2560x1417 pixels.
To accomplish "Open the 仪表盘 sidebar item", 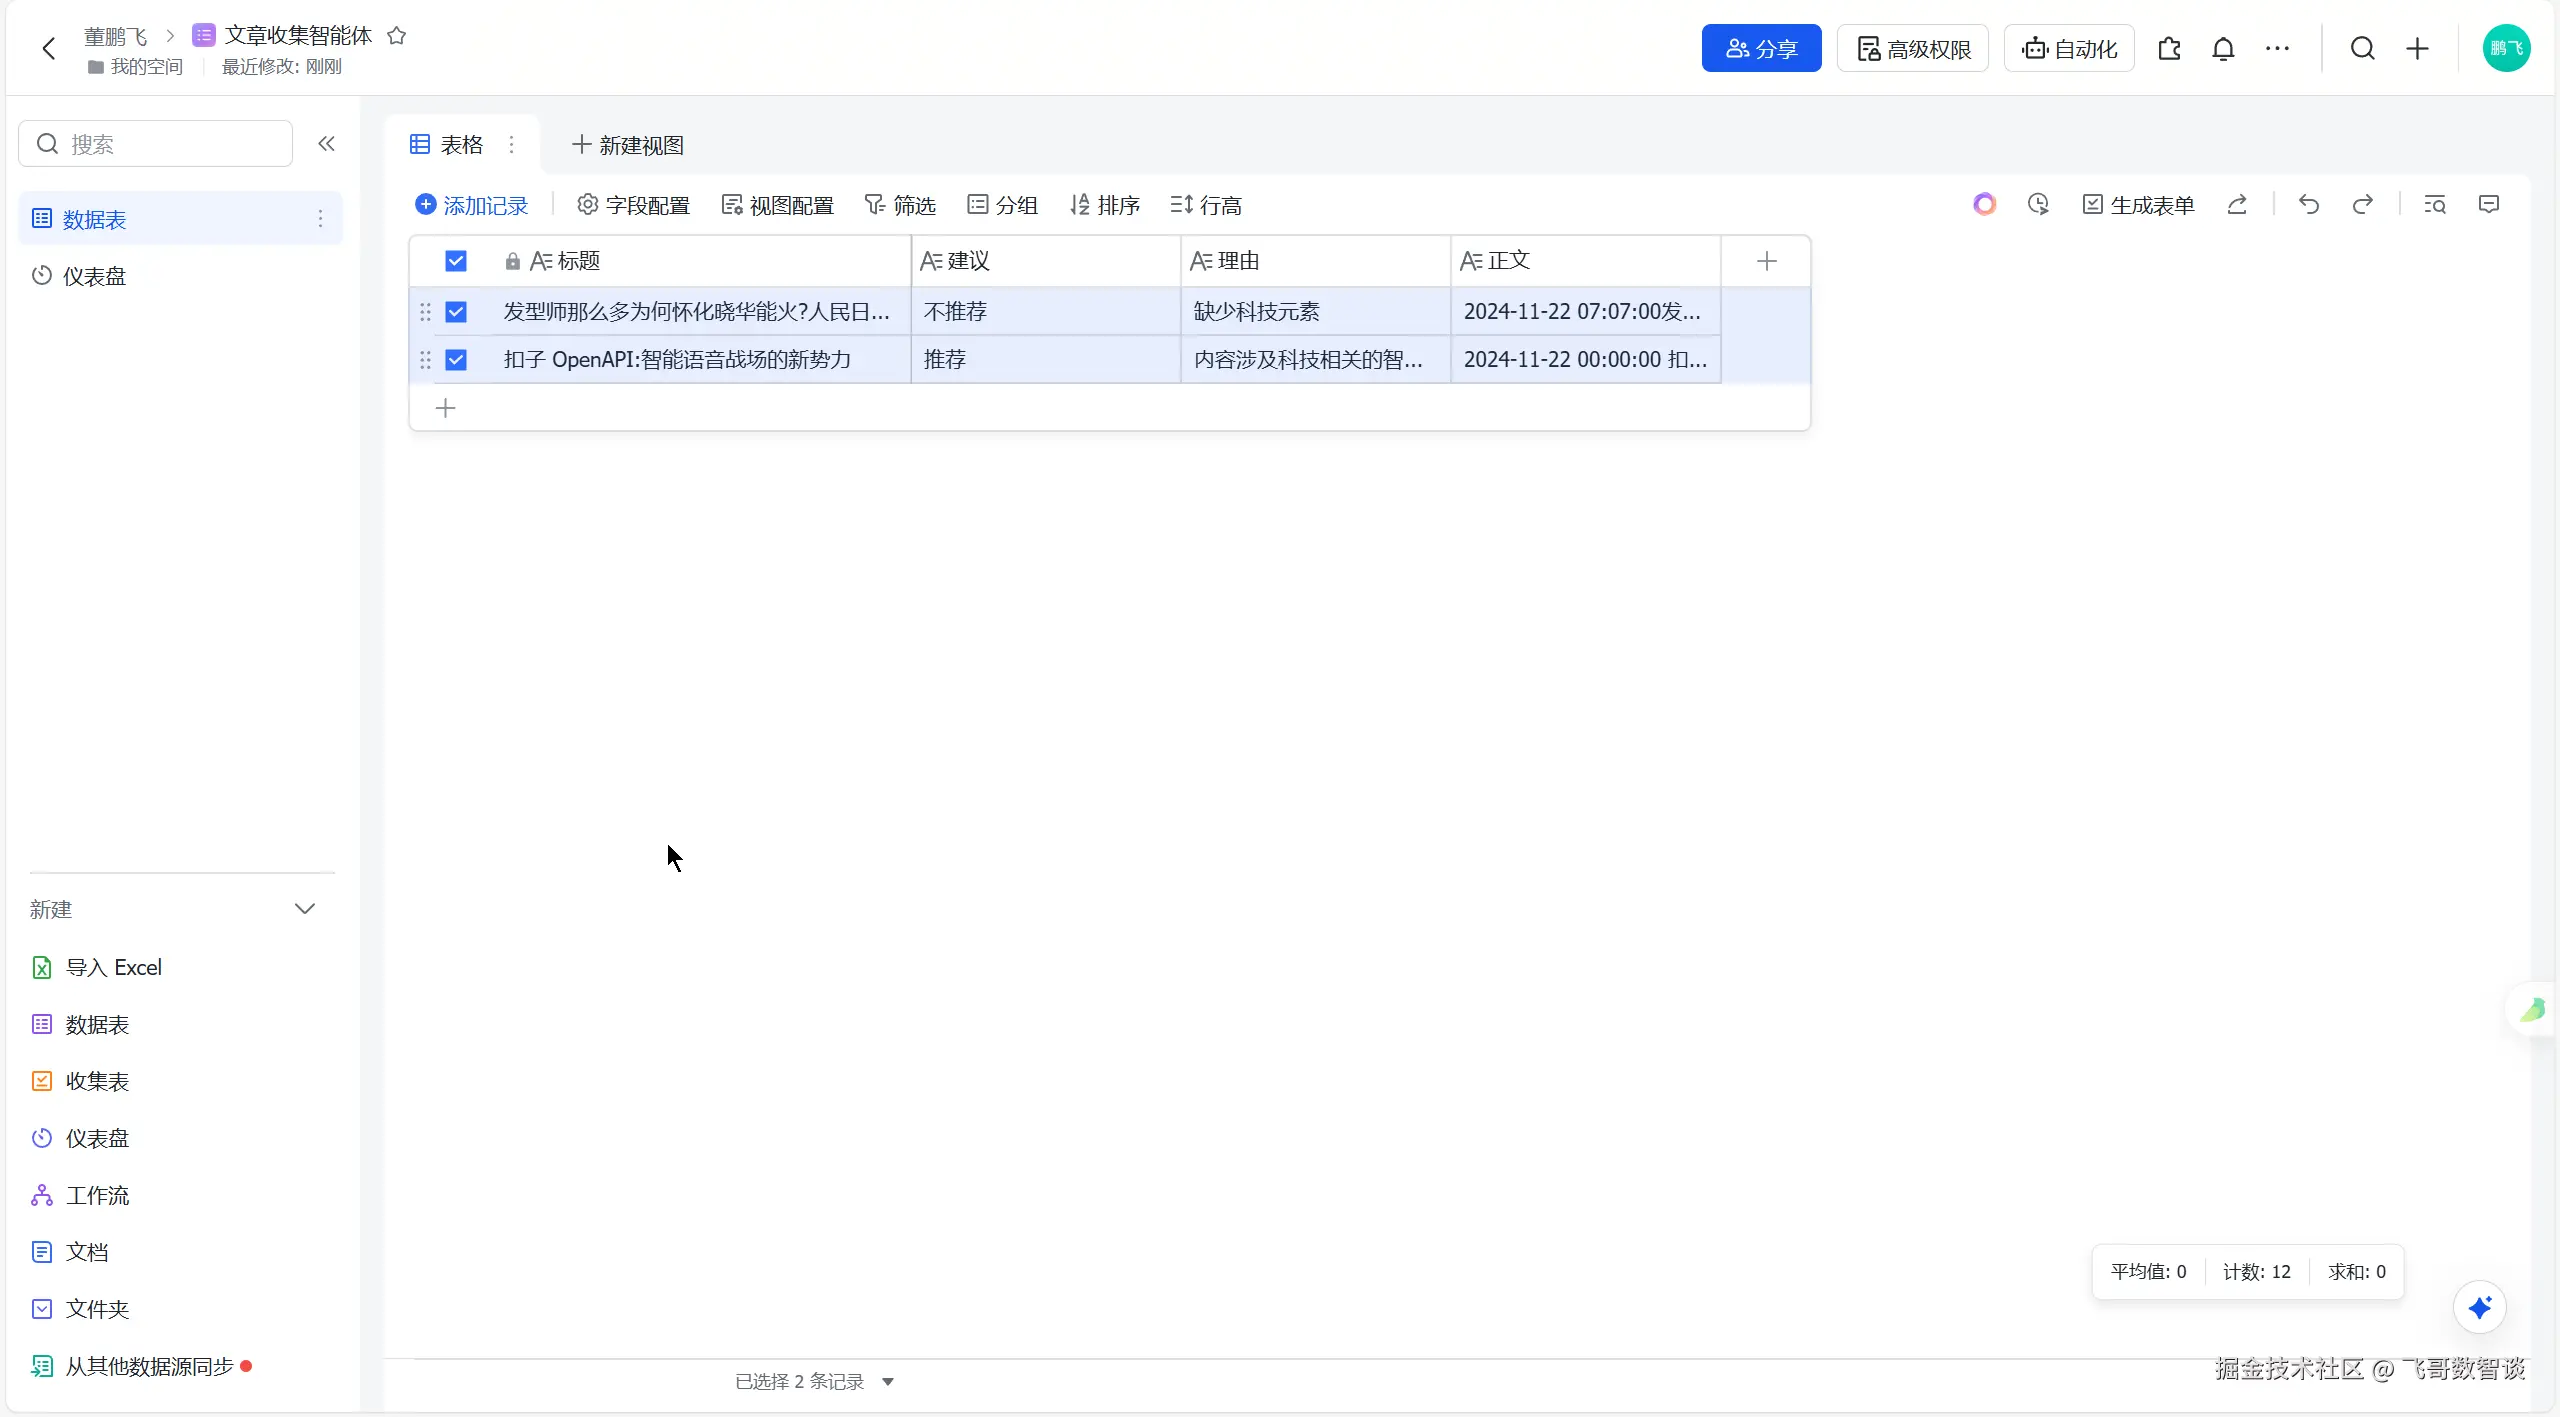I will [94, 276].
